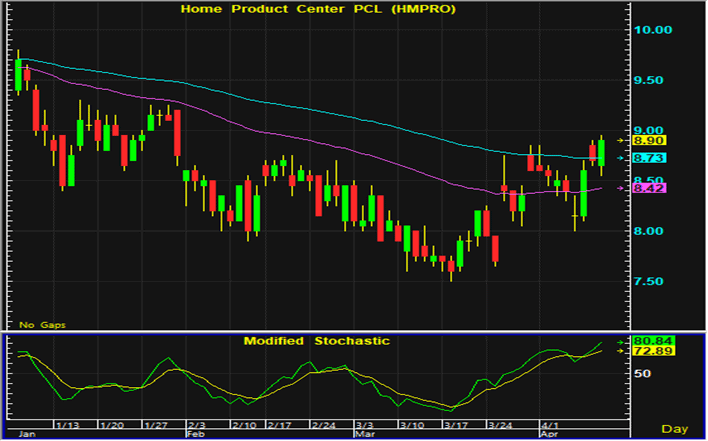Select the 2/24 date marker on time axis
This screenshot has height=441, width=708.
[323, 425]
